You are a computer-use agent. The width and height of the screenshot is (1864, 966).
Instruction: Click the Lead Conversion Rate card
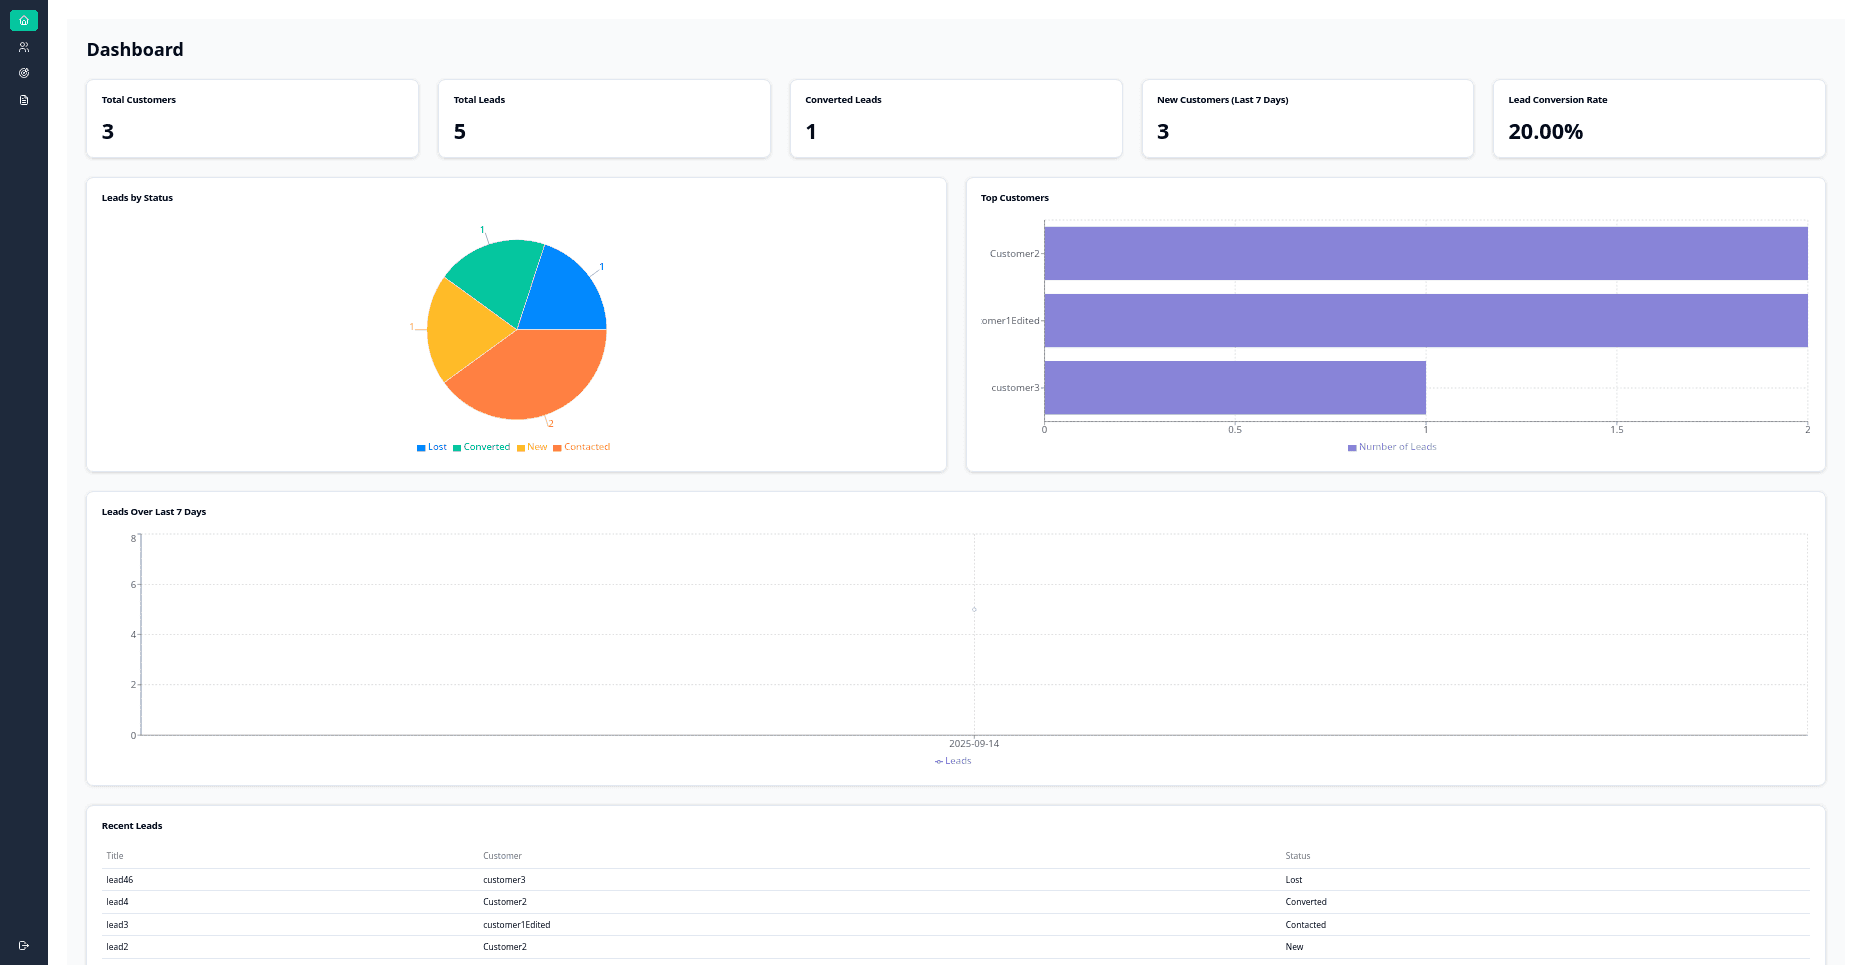coord(1658,118)
